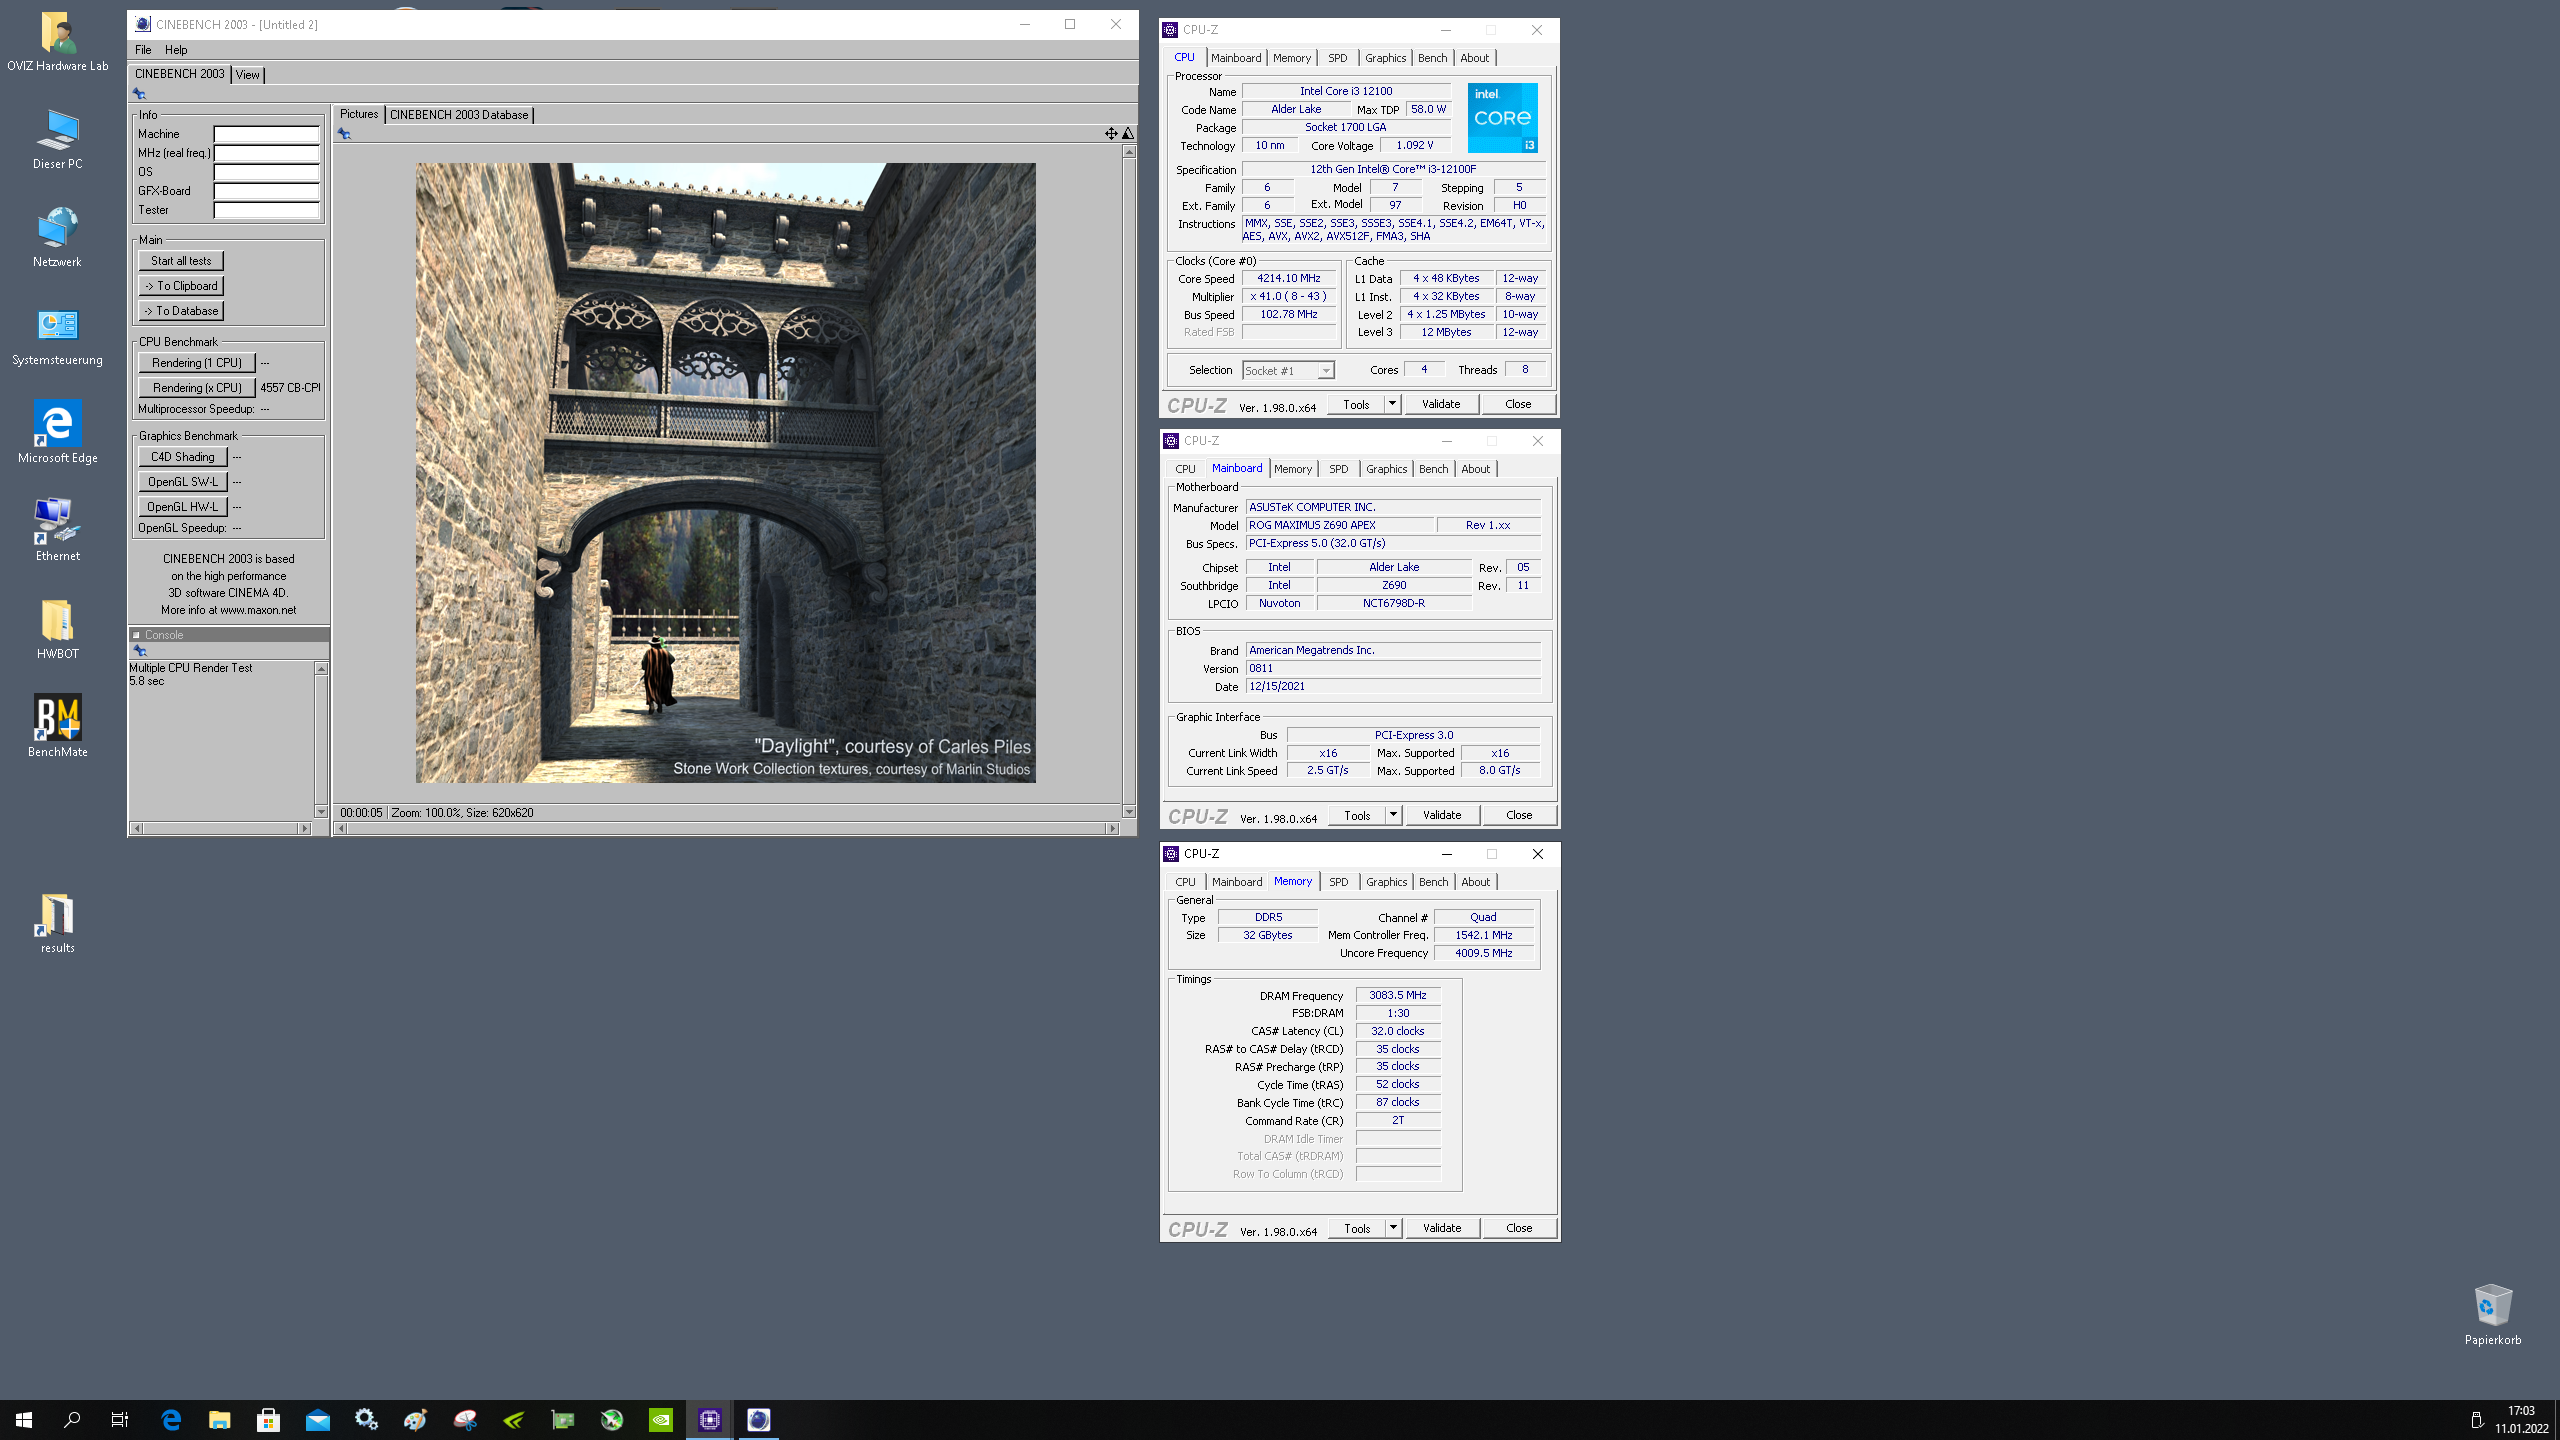
Task: Open the Papierkorb recycle bin
Action: pyautogui.click(x=2492, y=1316)
